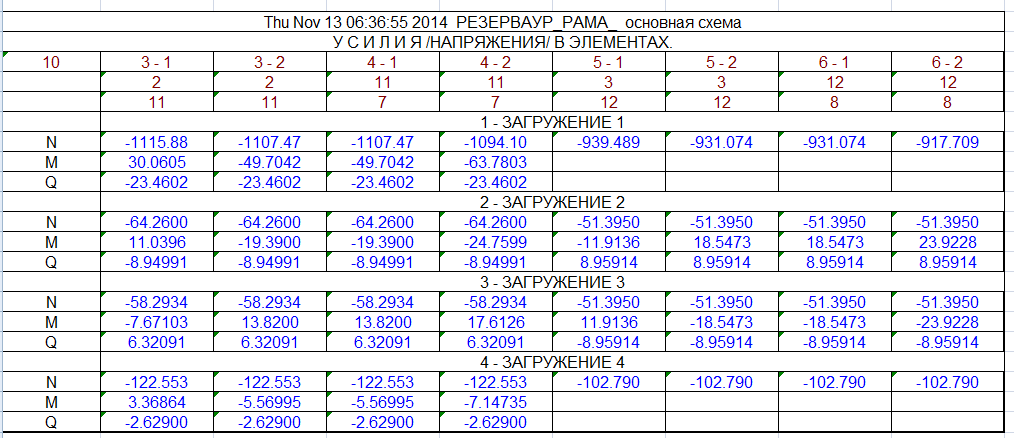Select column header '3 - 1'
This screenshot has width=1014, height=438.
[156, 62]
